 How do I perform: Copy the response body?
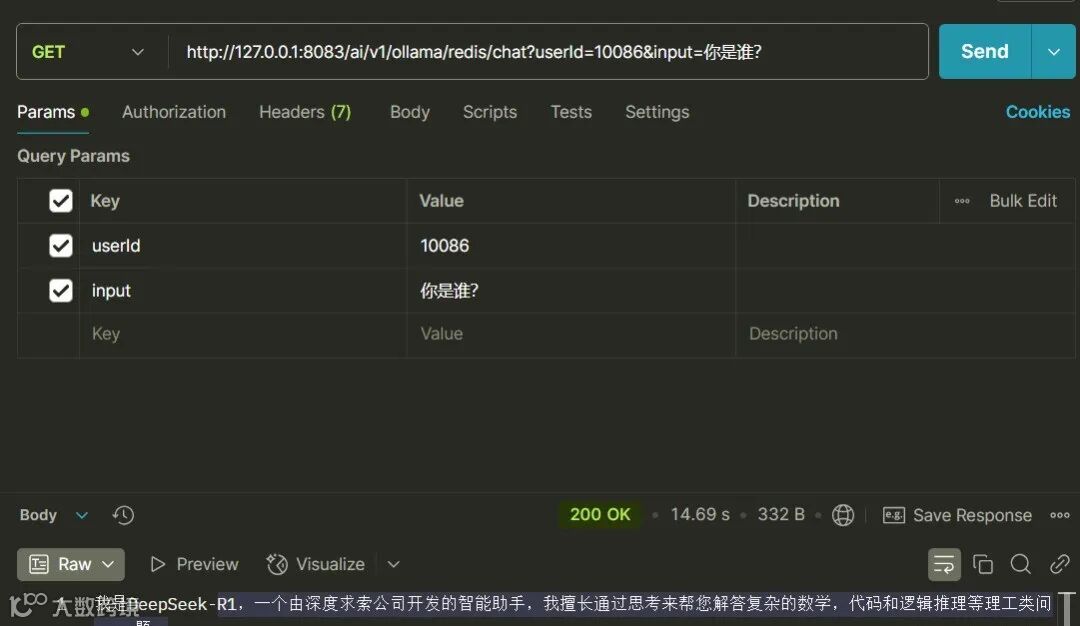[x=983, y=564]
